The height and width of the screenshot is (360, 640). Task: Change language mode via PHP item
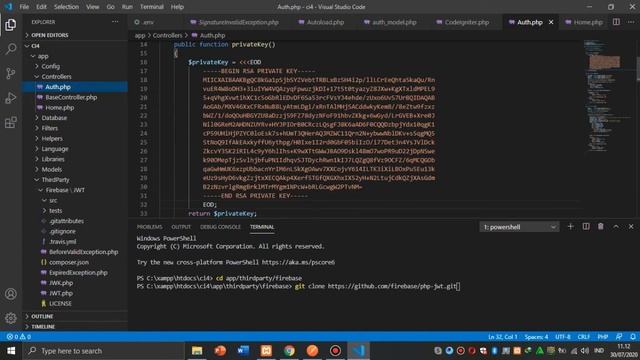[603, 337]
